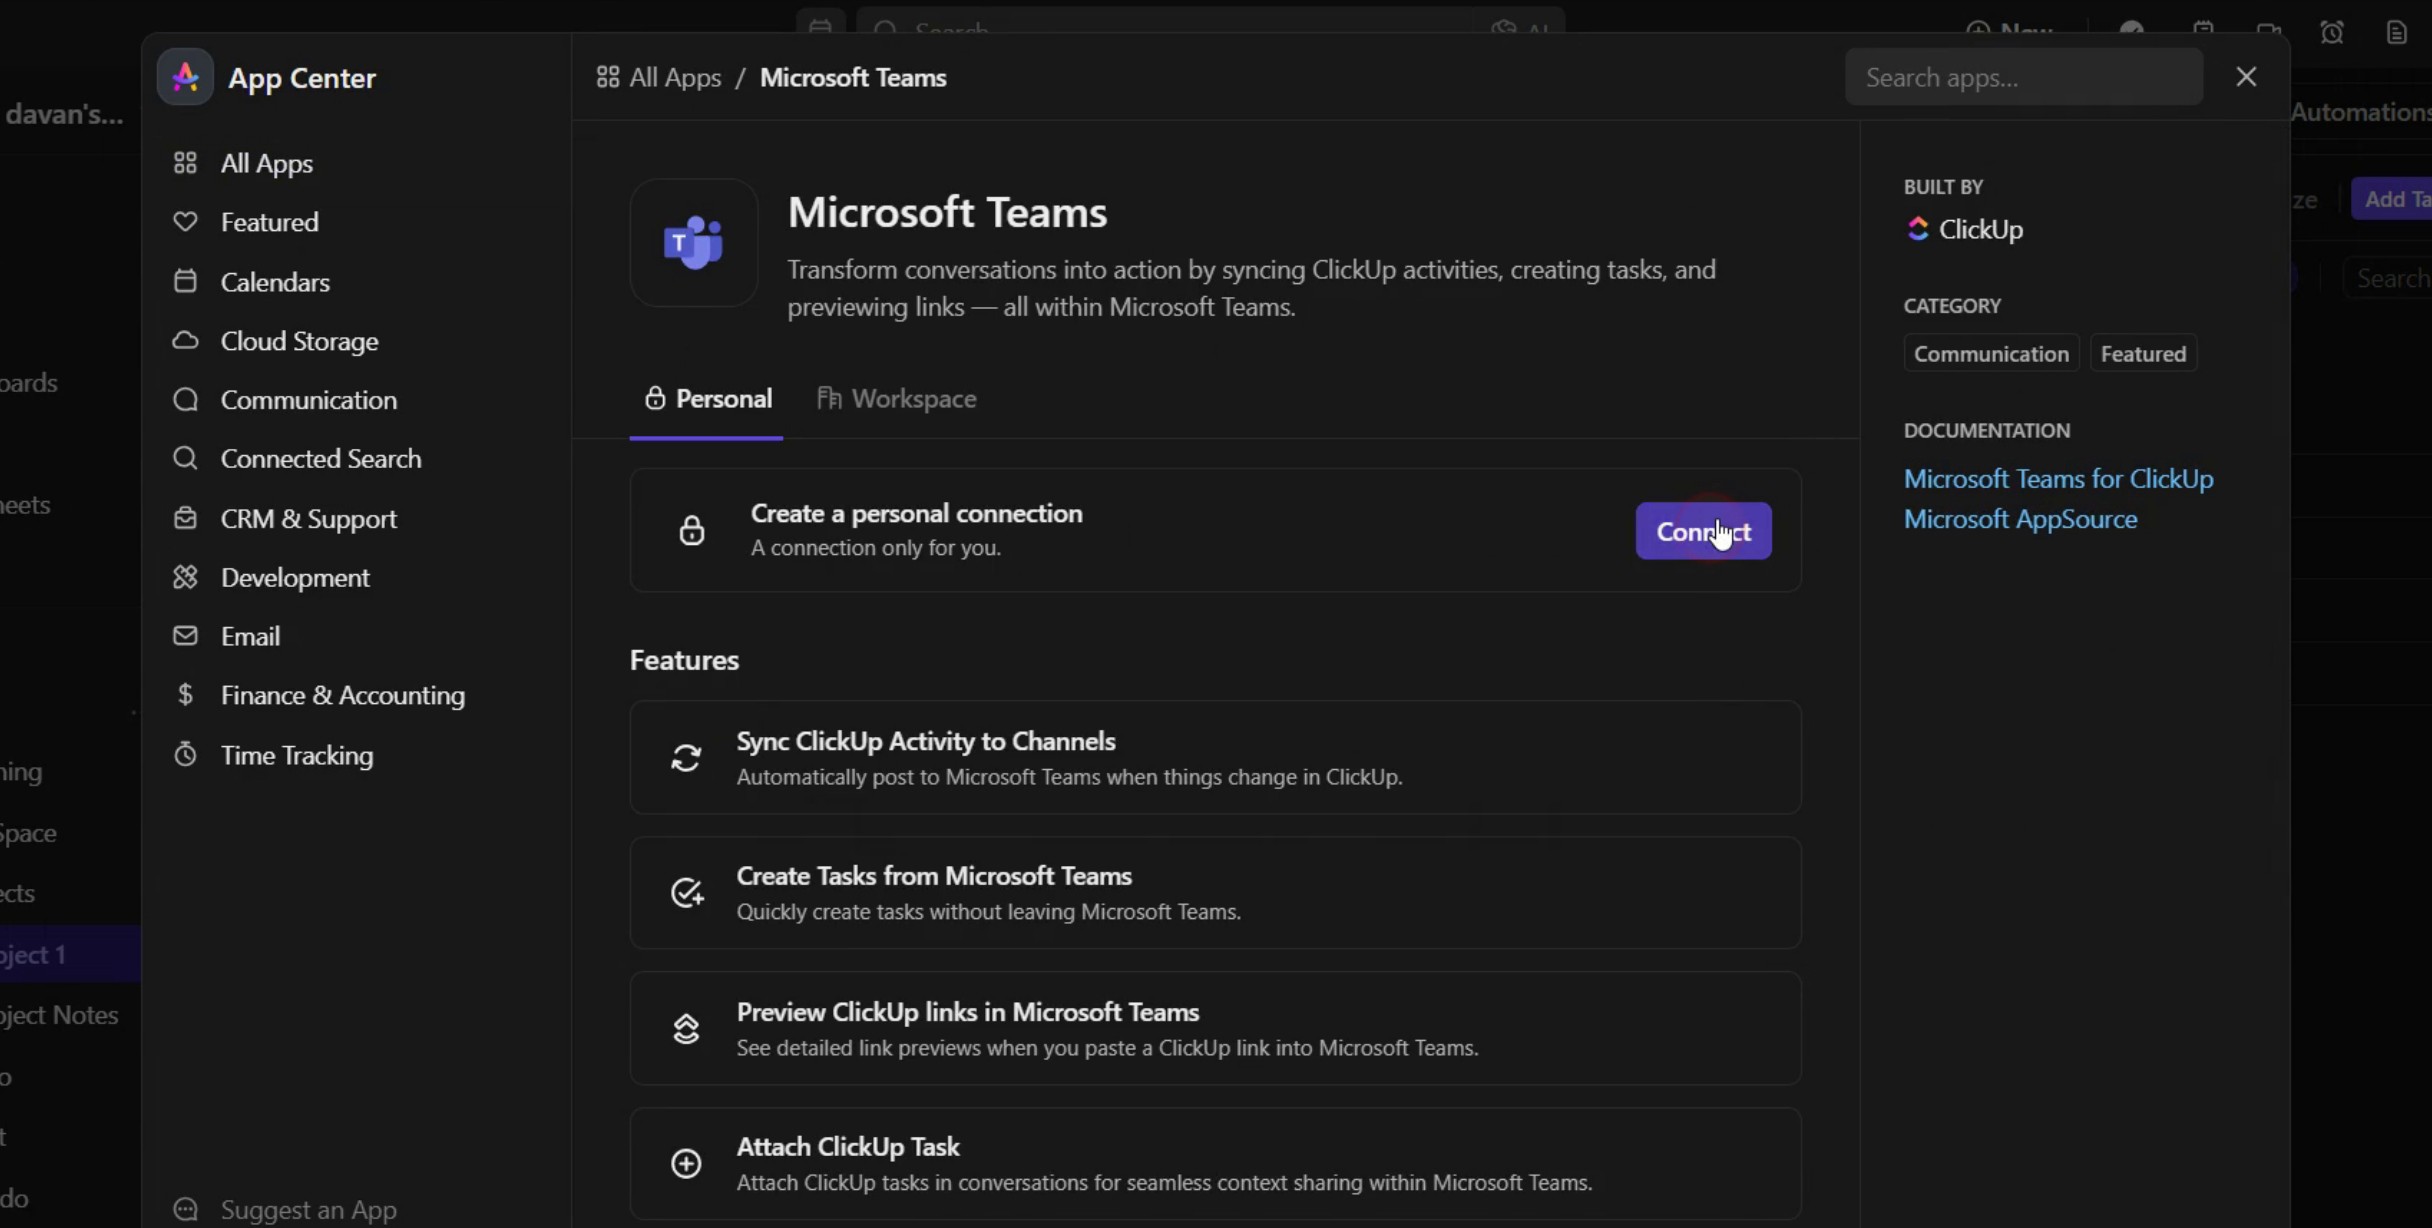Click the Communication category tag

[1990, 354]
